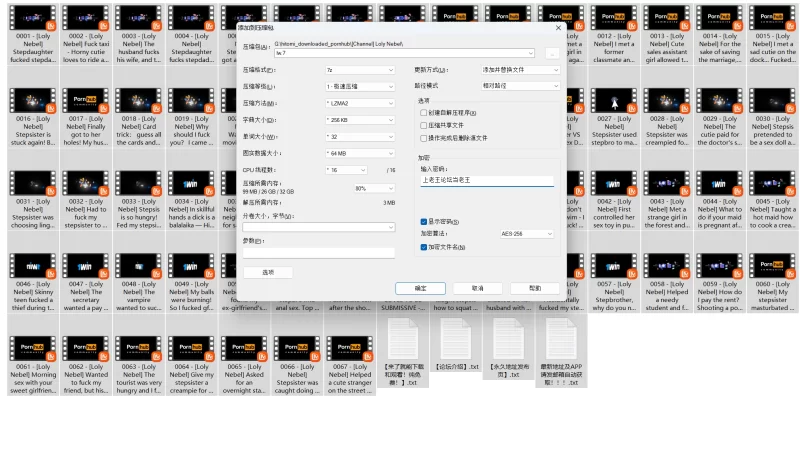
Task: Select video file 0045 in the folder window
Action: [772, 200]
